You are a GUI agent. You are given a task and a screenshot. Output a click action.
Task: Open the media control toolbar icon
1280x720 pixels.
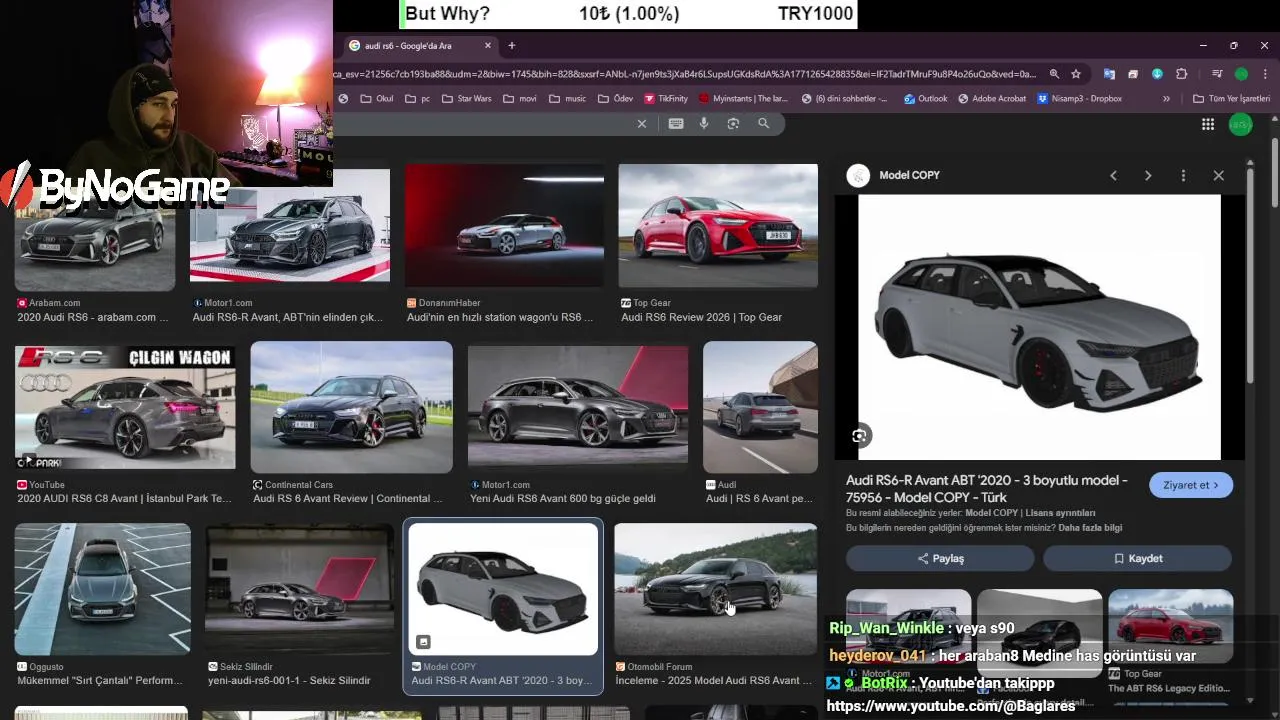coord(1217,74)
